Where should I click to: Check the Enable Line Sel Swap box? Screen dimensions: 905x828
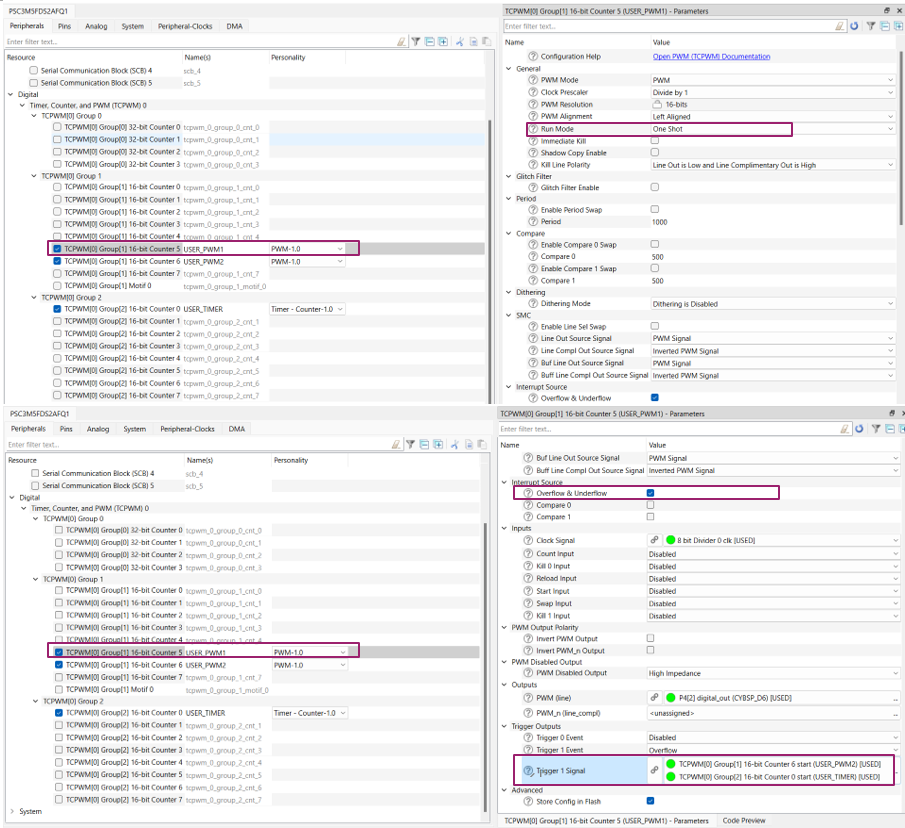pyautogui.click(x=655, y=326)
